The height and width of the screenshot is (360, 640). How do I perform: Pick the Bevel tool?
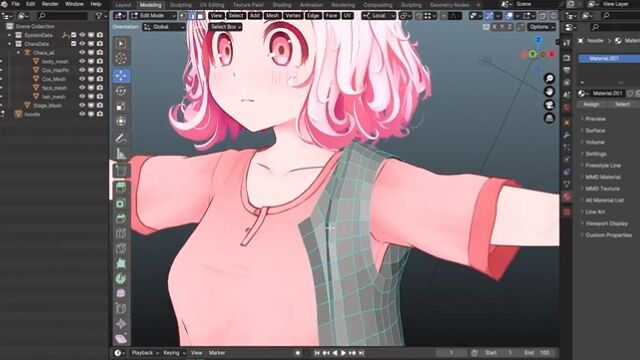pyautogui.click(x=121, y=218)
